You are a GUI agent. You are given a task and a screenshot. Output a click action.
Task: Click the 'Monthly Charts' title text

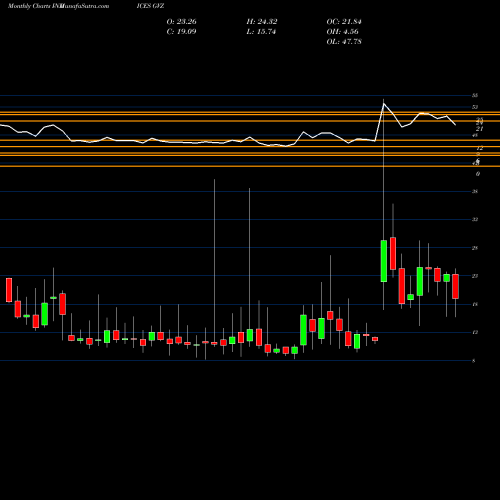coord(29,6)
